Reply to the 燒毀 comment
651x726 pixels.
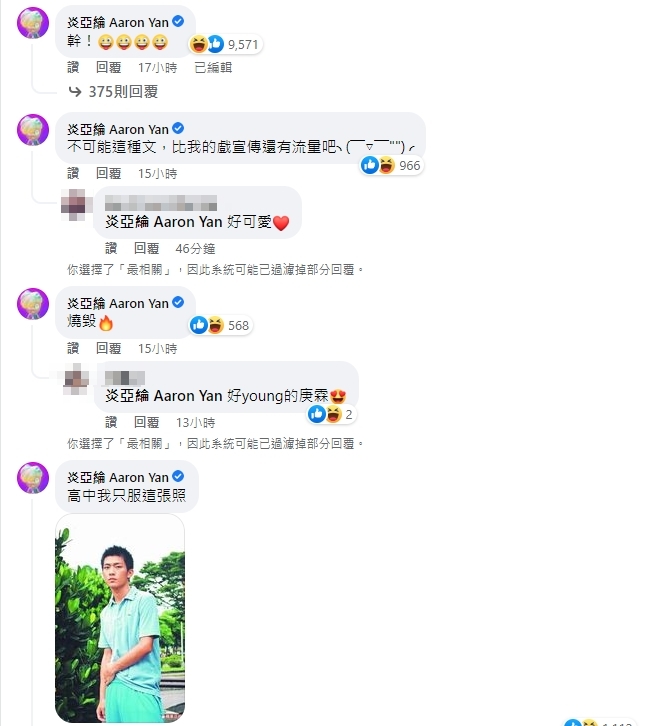(x=108, y=348)
